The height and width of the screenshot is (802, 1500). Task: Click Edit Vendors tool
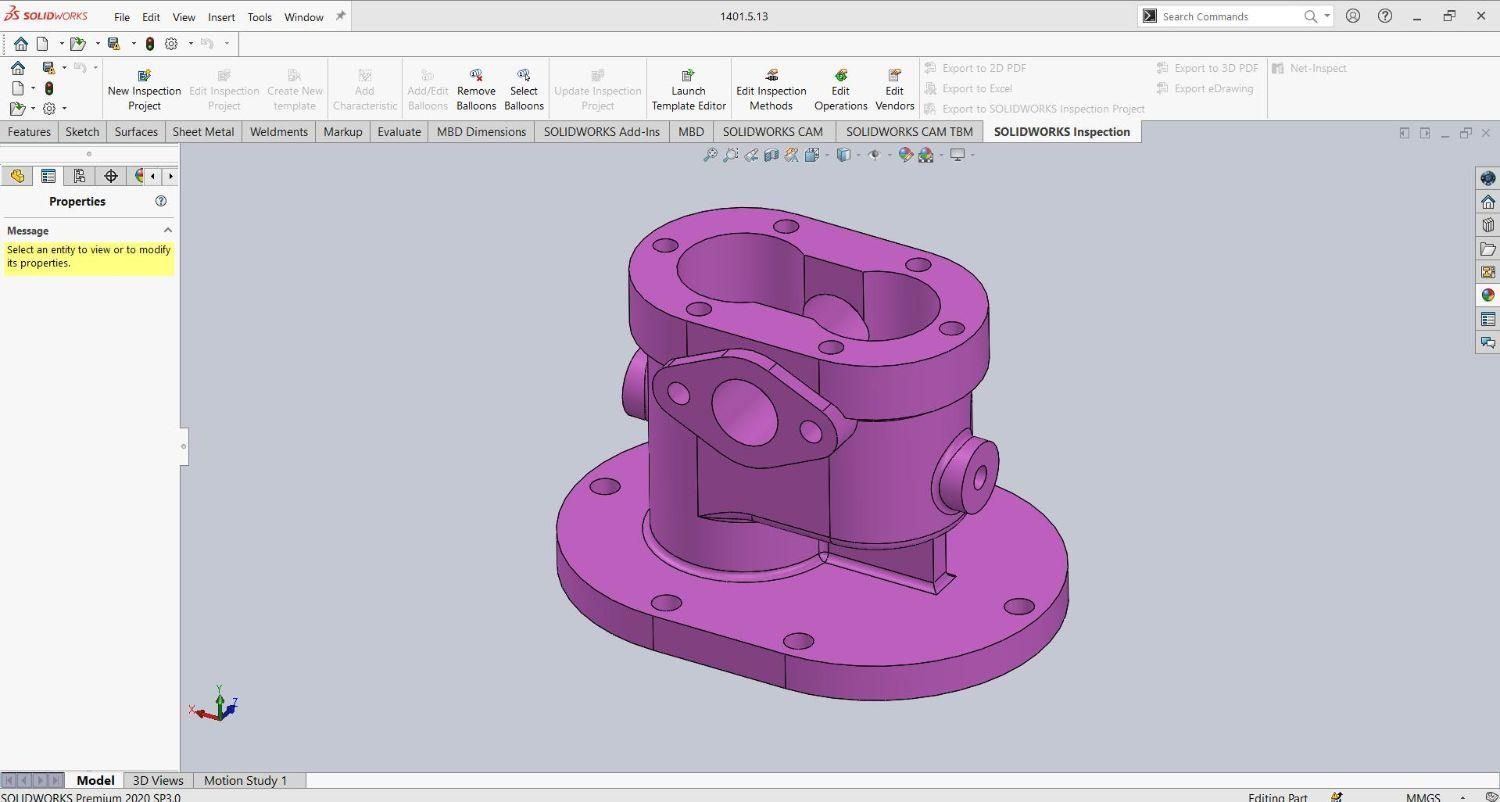tap(894, 89)
